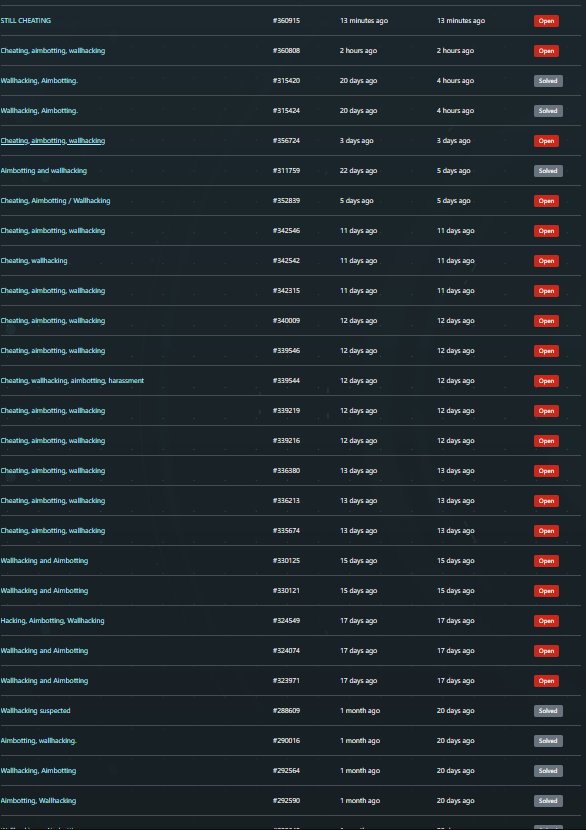Viewport: 586px width, 830px height.
Task: Open Aimbotting, wallhacking. ticket #290016
Action: (39, 741)
